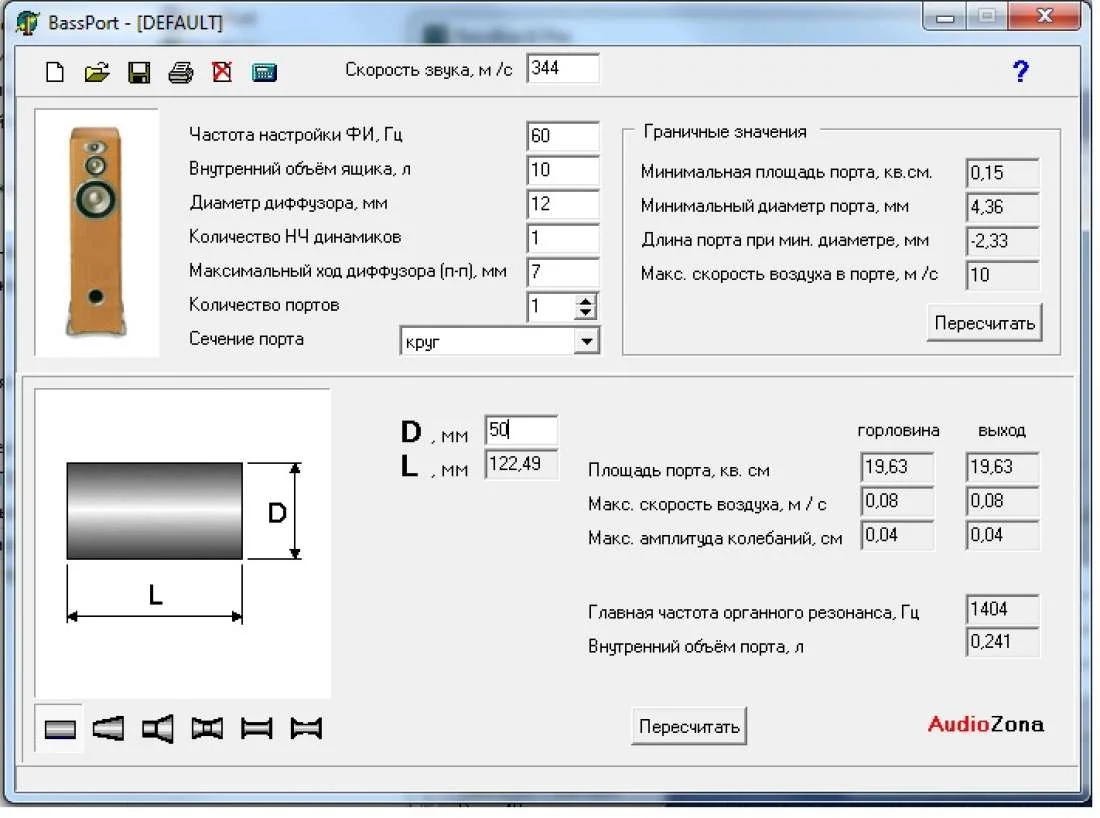Click the Макс. скорость воздуха в порте field
Screen dimensions: 1100x818
coord(1002,274)
